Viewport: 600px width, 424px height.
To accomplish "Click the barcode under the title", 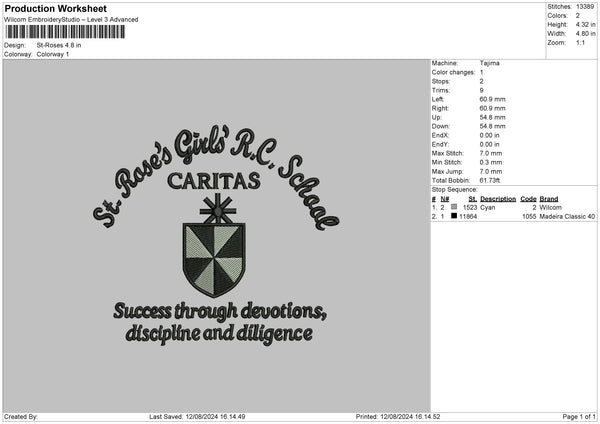I will 65,32.
